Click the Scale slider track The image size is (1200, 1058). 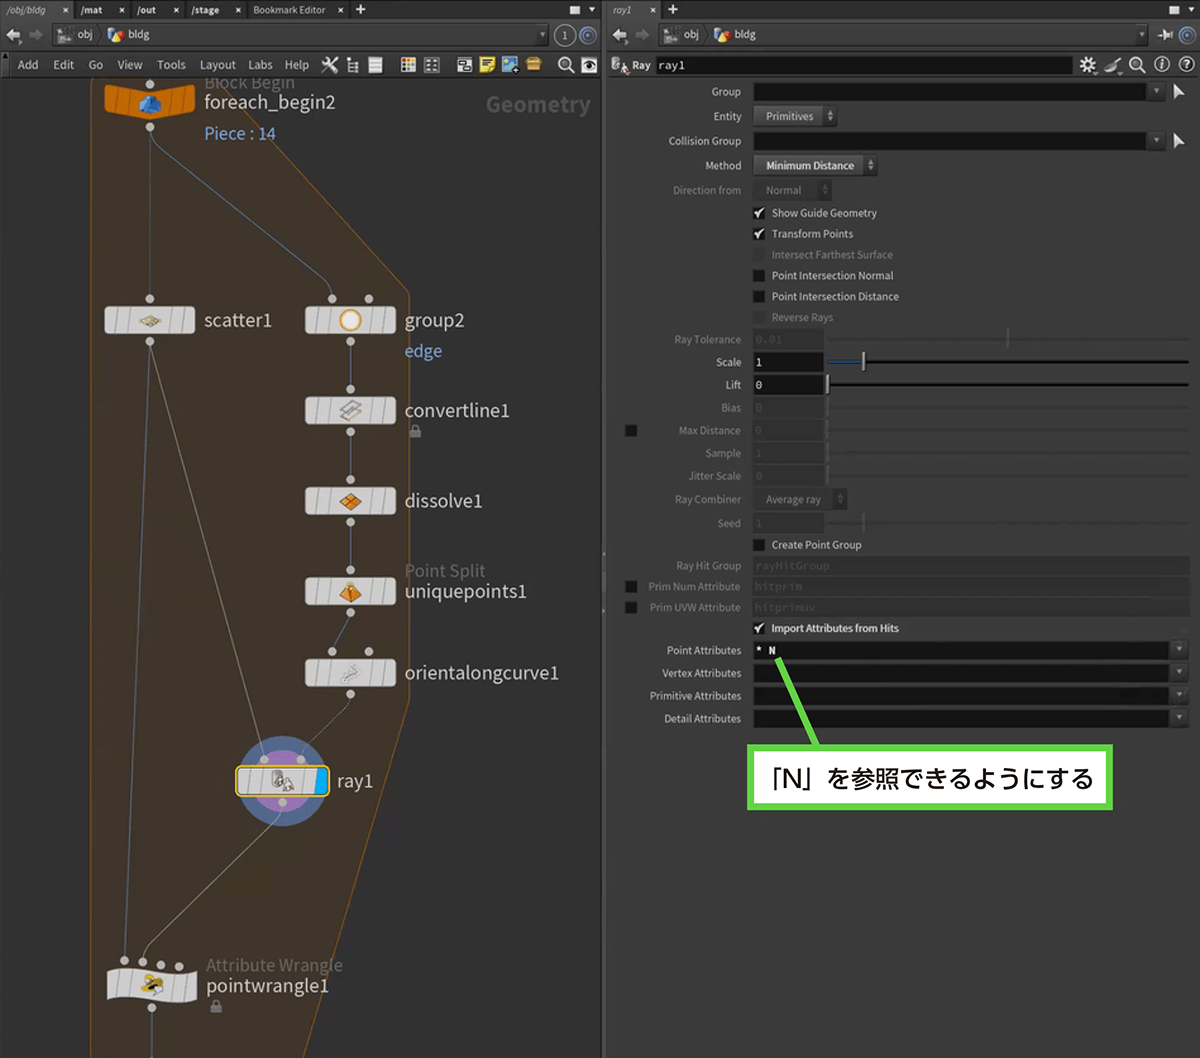pos(1000,362)
